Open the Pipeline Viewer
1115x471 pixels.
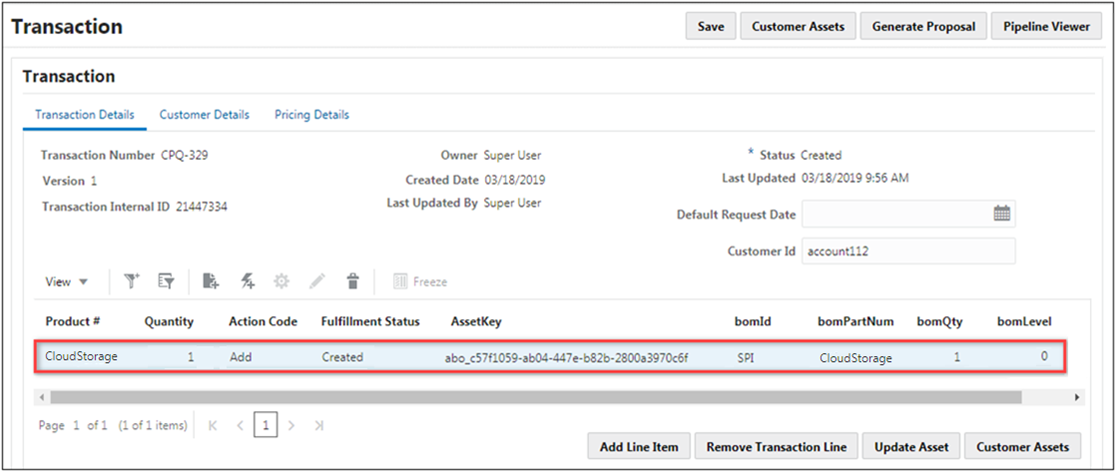coord(1047,27)
